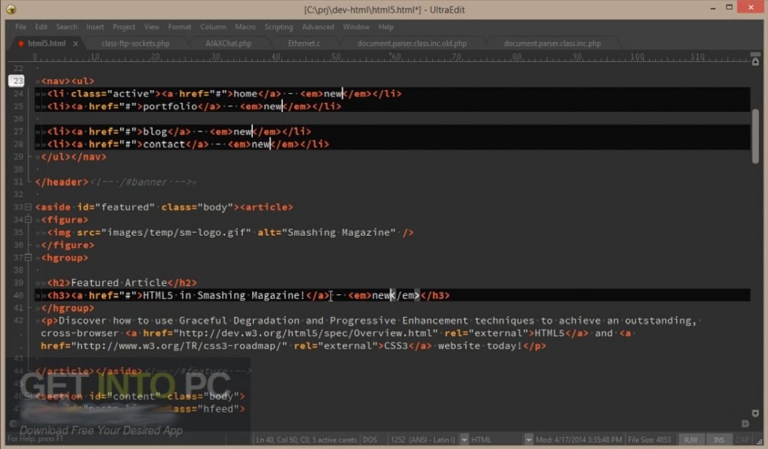Click highlighted line number 23 in the gutter
This screenshot has height=449, width=768.
(x=17, y=81)
